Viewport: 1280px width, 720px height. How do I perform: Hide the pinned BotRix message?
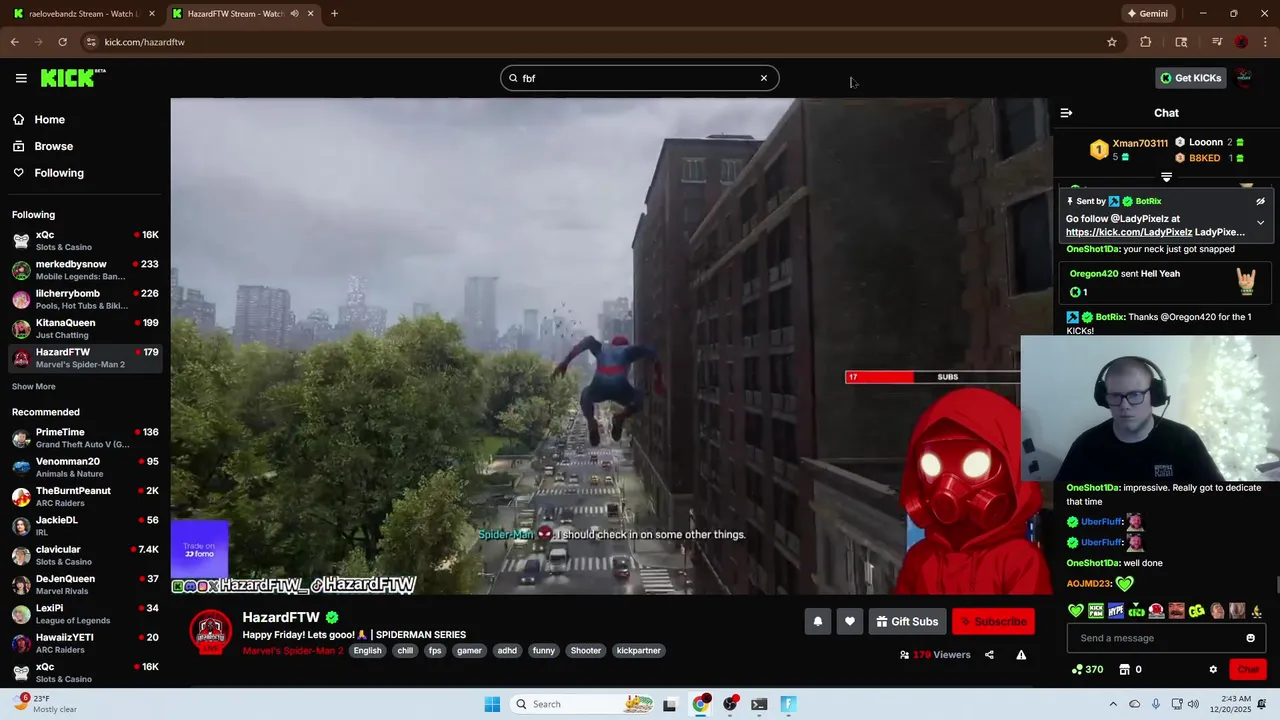tap(1260, 201)
